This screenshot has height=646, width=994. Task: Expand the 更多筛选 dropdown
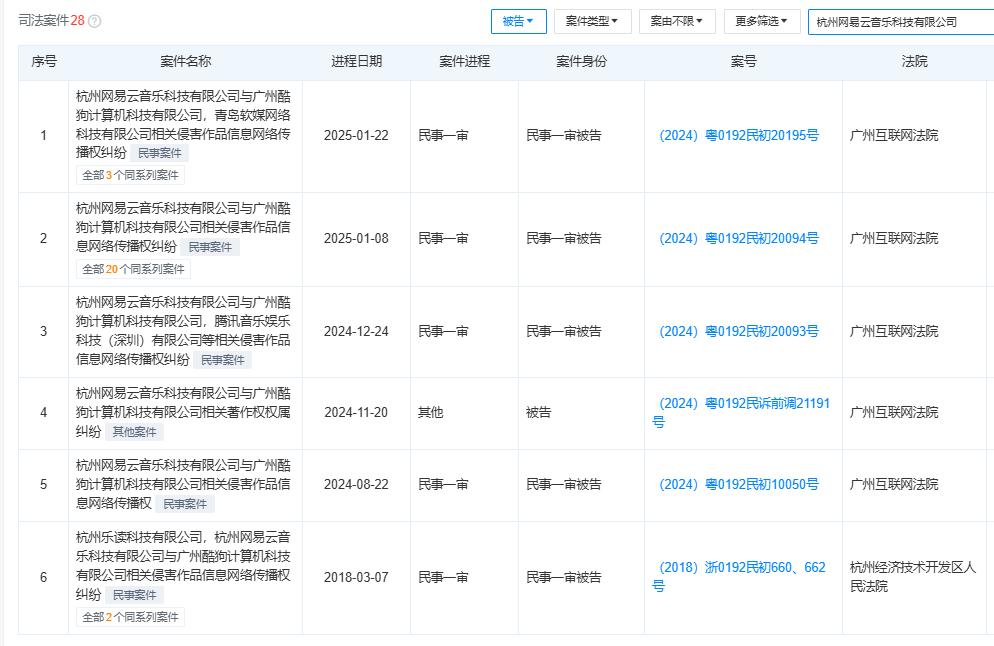761,21
